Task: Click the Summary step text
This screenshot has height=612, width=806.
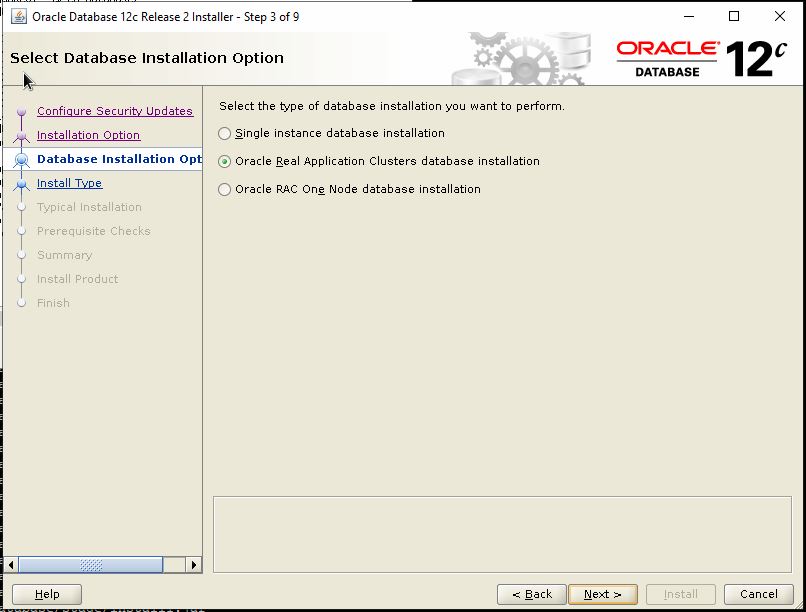Action: point(64,255)
